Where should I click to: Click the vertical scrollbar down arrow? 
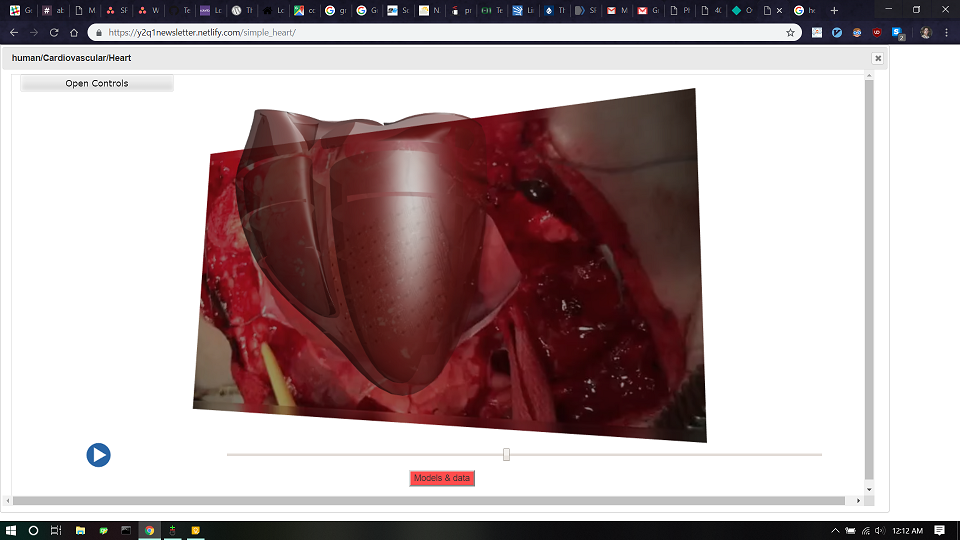(x=869, y=489)
